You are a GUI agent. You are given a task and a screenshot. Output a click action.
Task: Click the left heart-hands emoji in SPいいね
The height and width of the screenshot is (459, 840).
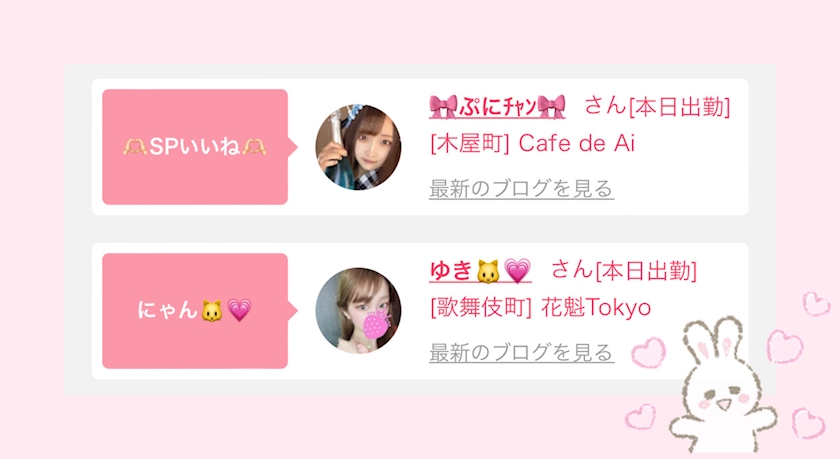135,147
